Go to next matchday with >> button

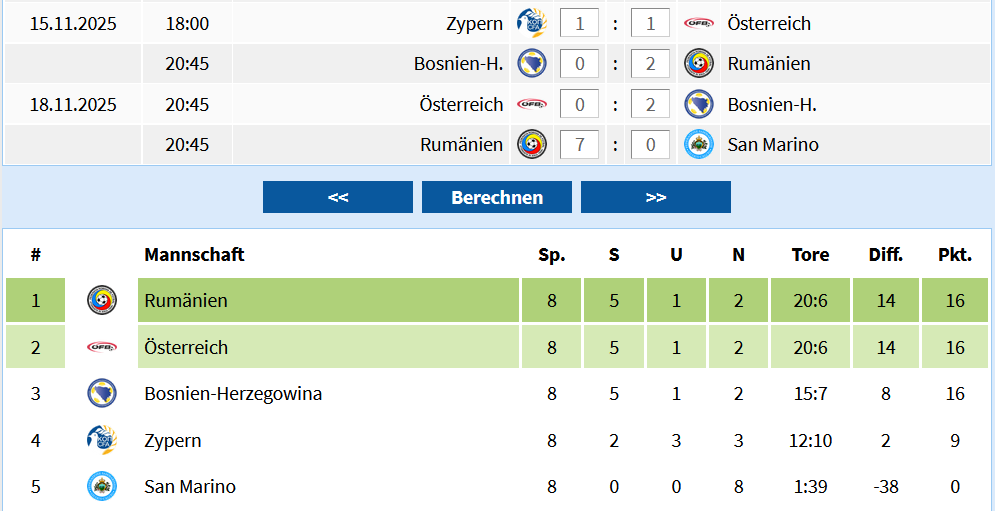point(656,197)
